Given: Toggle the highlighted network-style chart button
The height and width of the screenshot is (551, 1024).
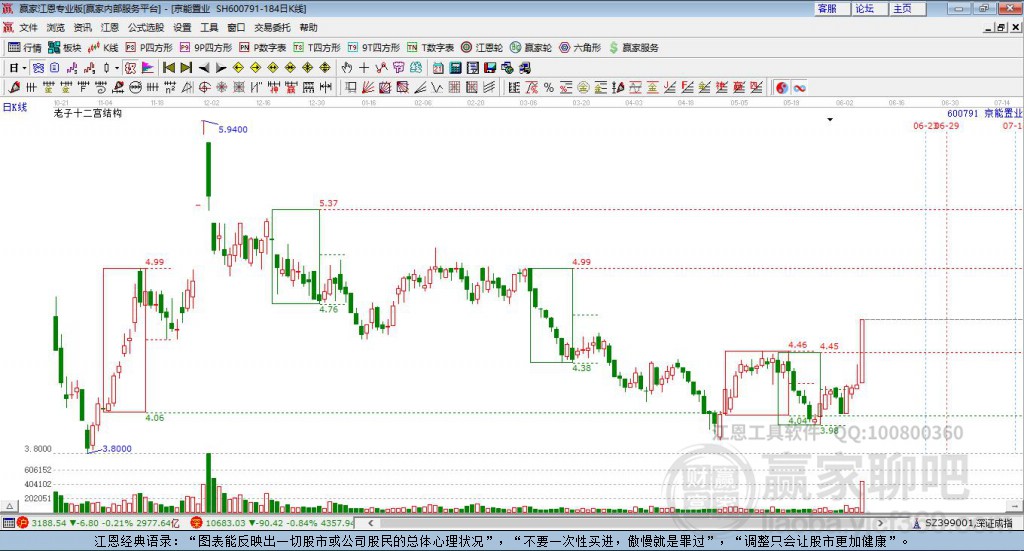Looking at the screenshot, I should tap(39, 68).
